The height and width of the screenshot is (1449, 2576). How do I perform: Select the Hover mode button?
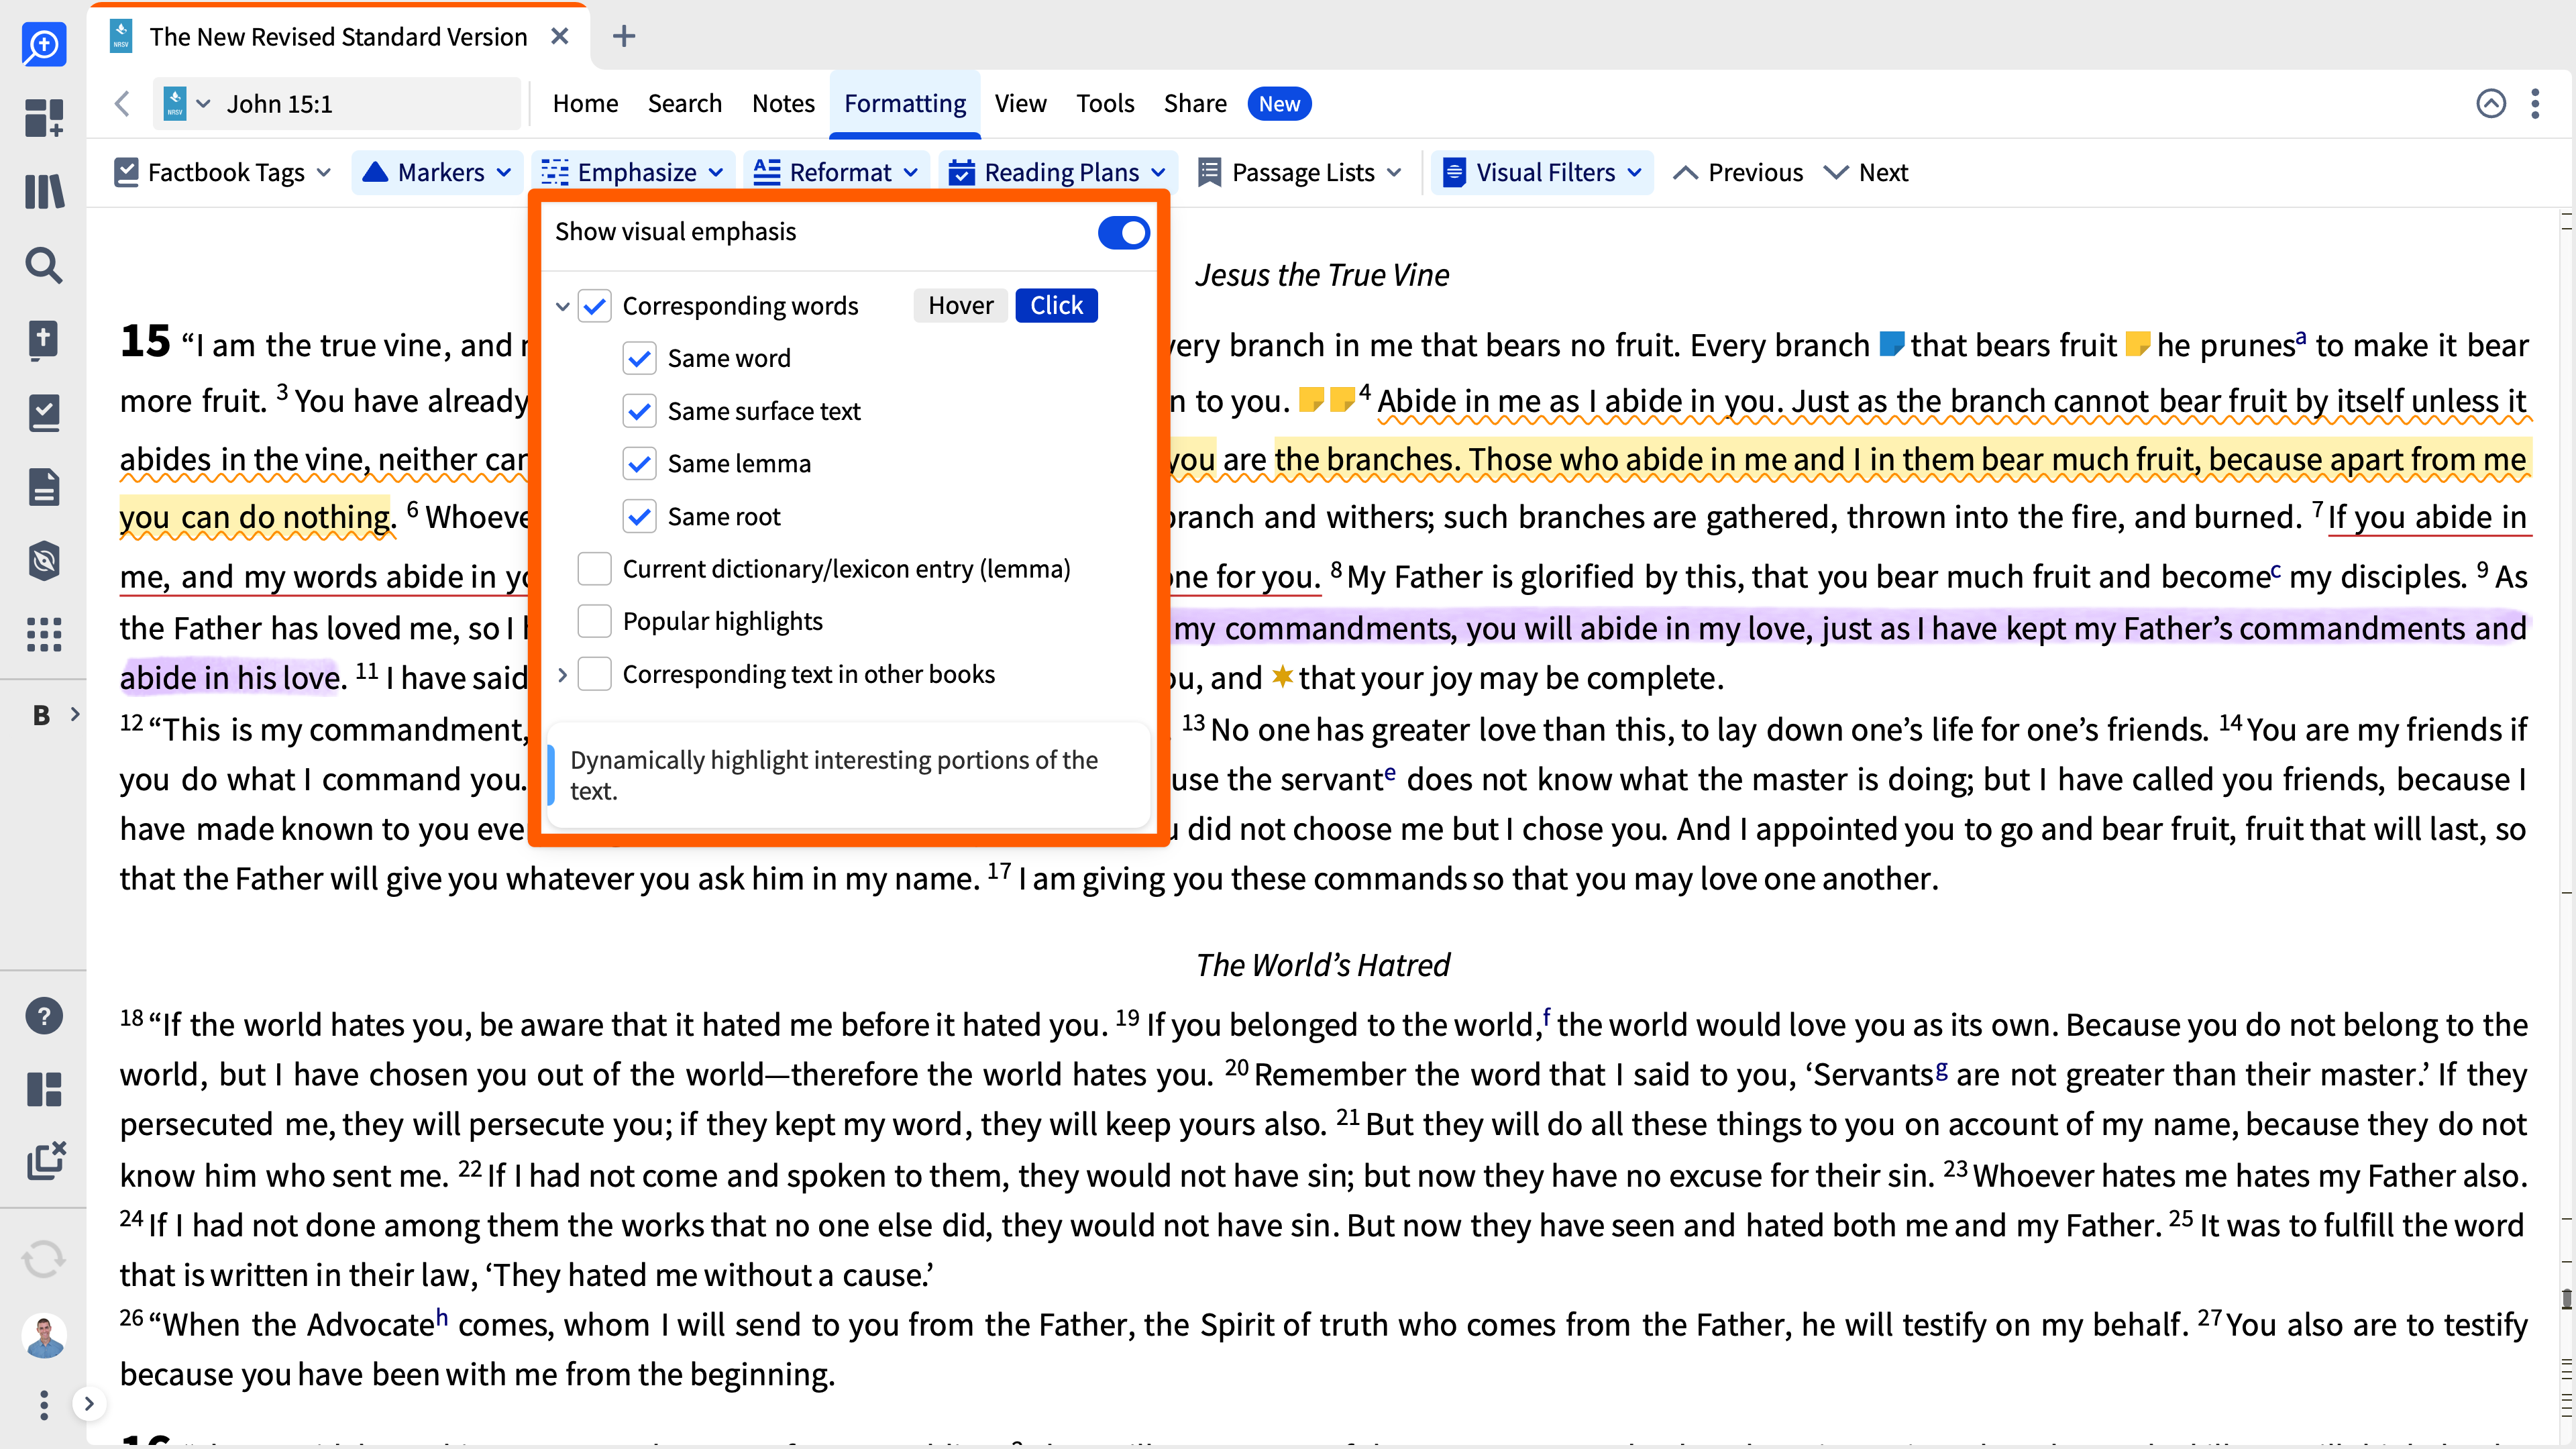960,305
